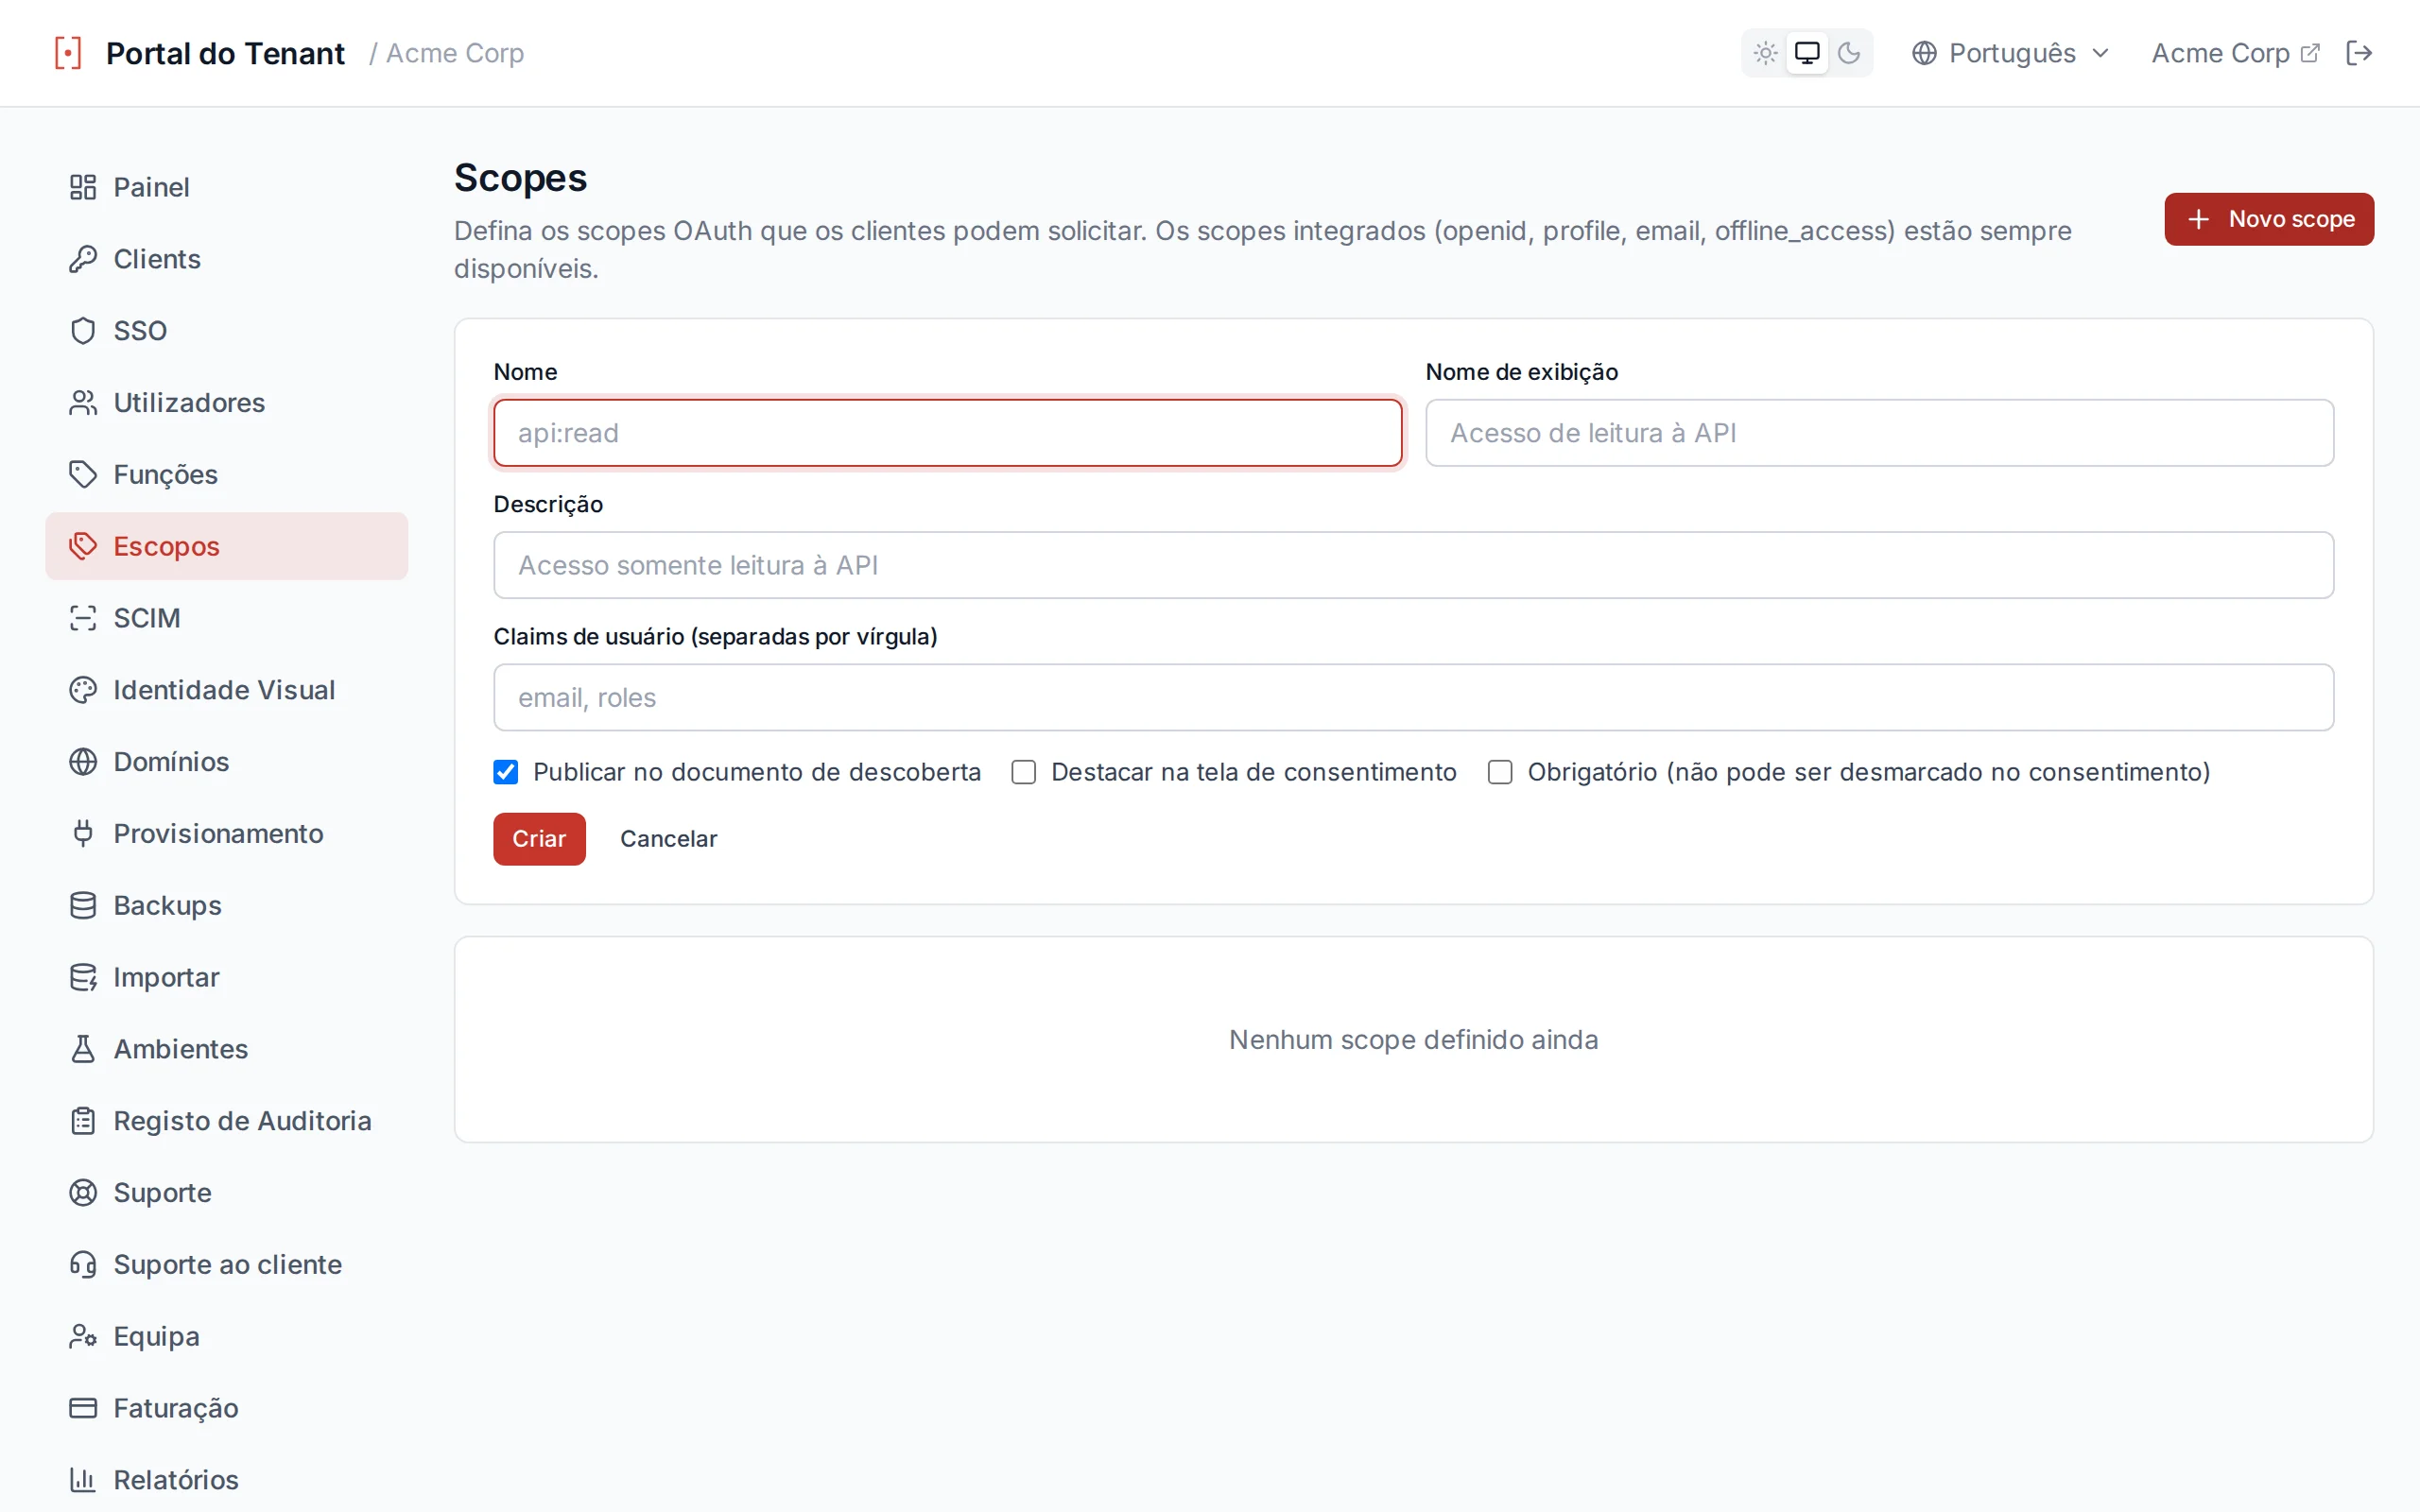Focus the Nome de exibição field

tap(1879, 433)
